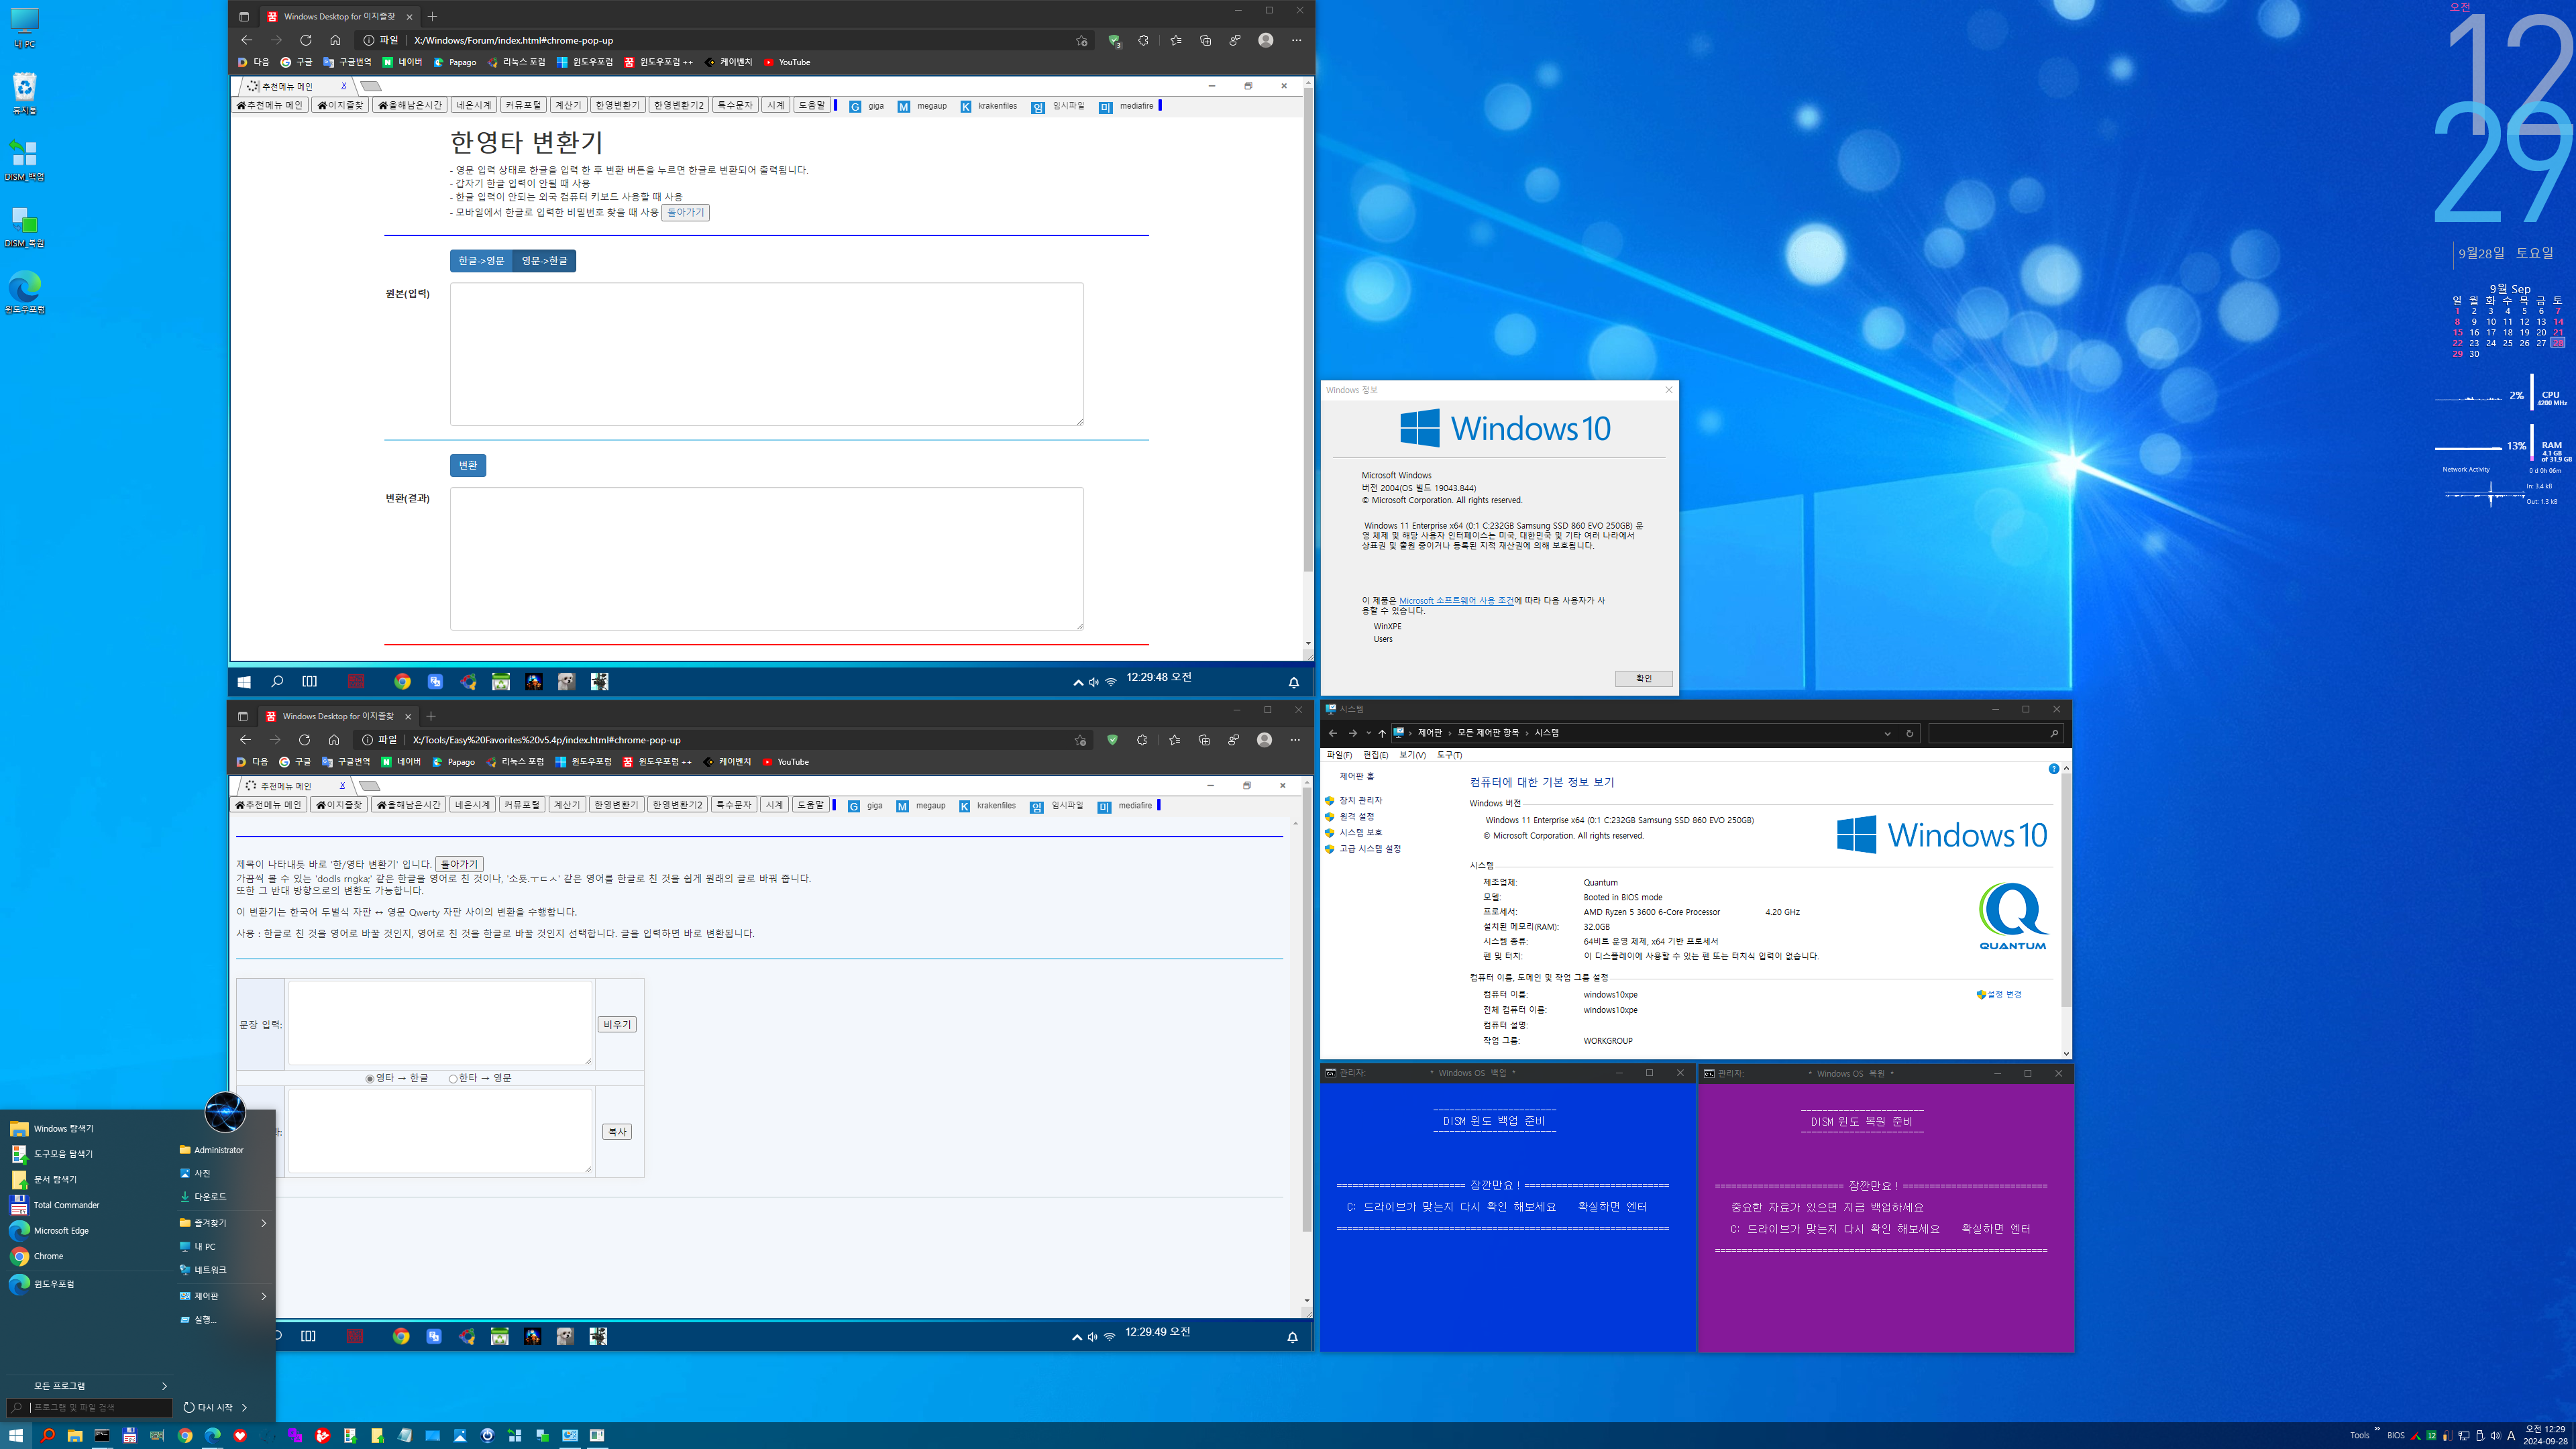Viewport: 2576px width, 1449px height.
Task: Go back in the bottom Edge window
Action: (x=245, y=740)
